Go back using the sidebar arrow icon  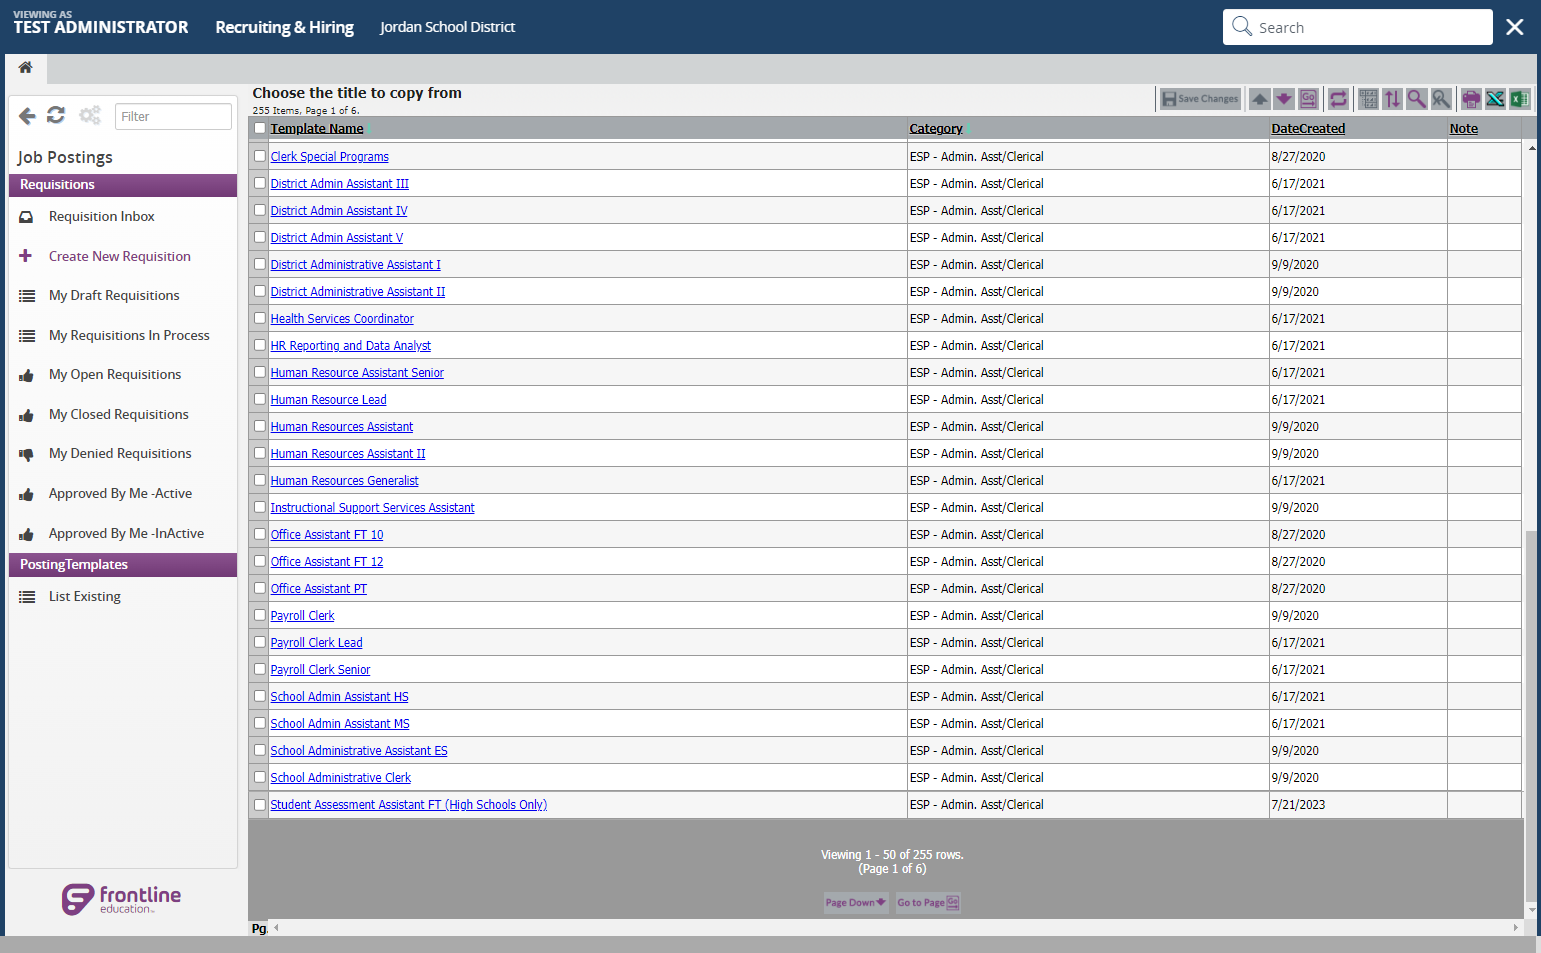pyautogui.click(x=27, y=116)
